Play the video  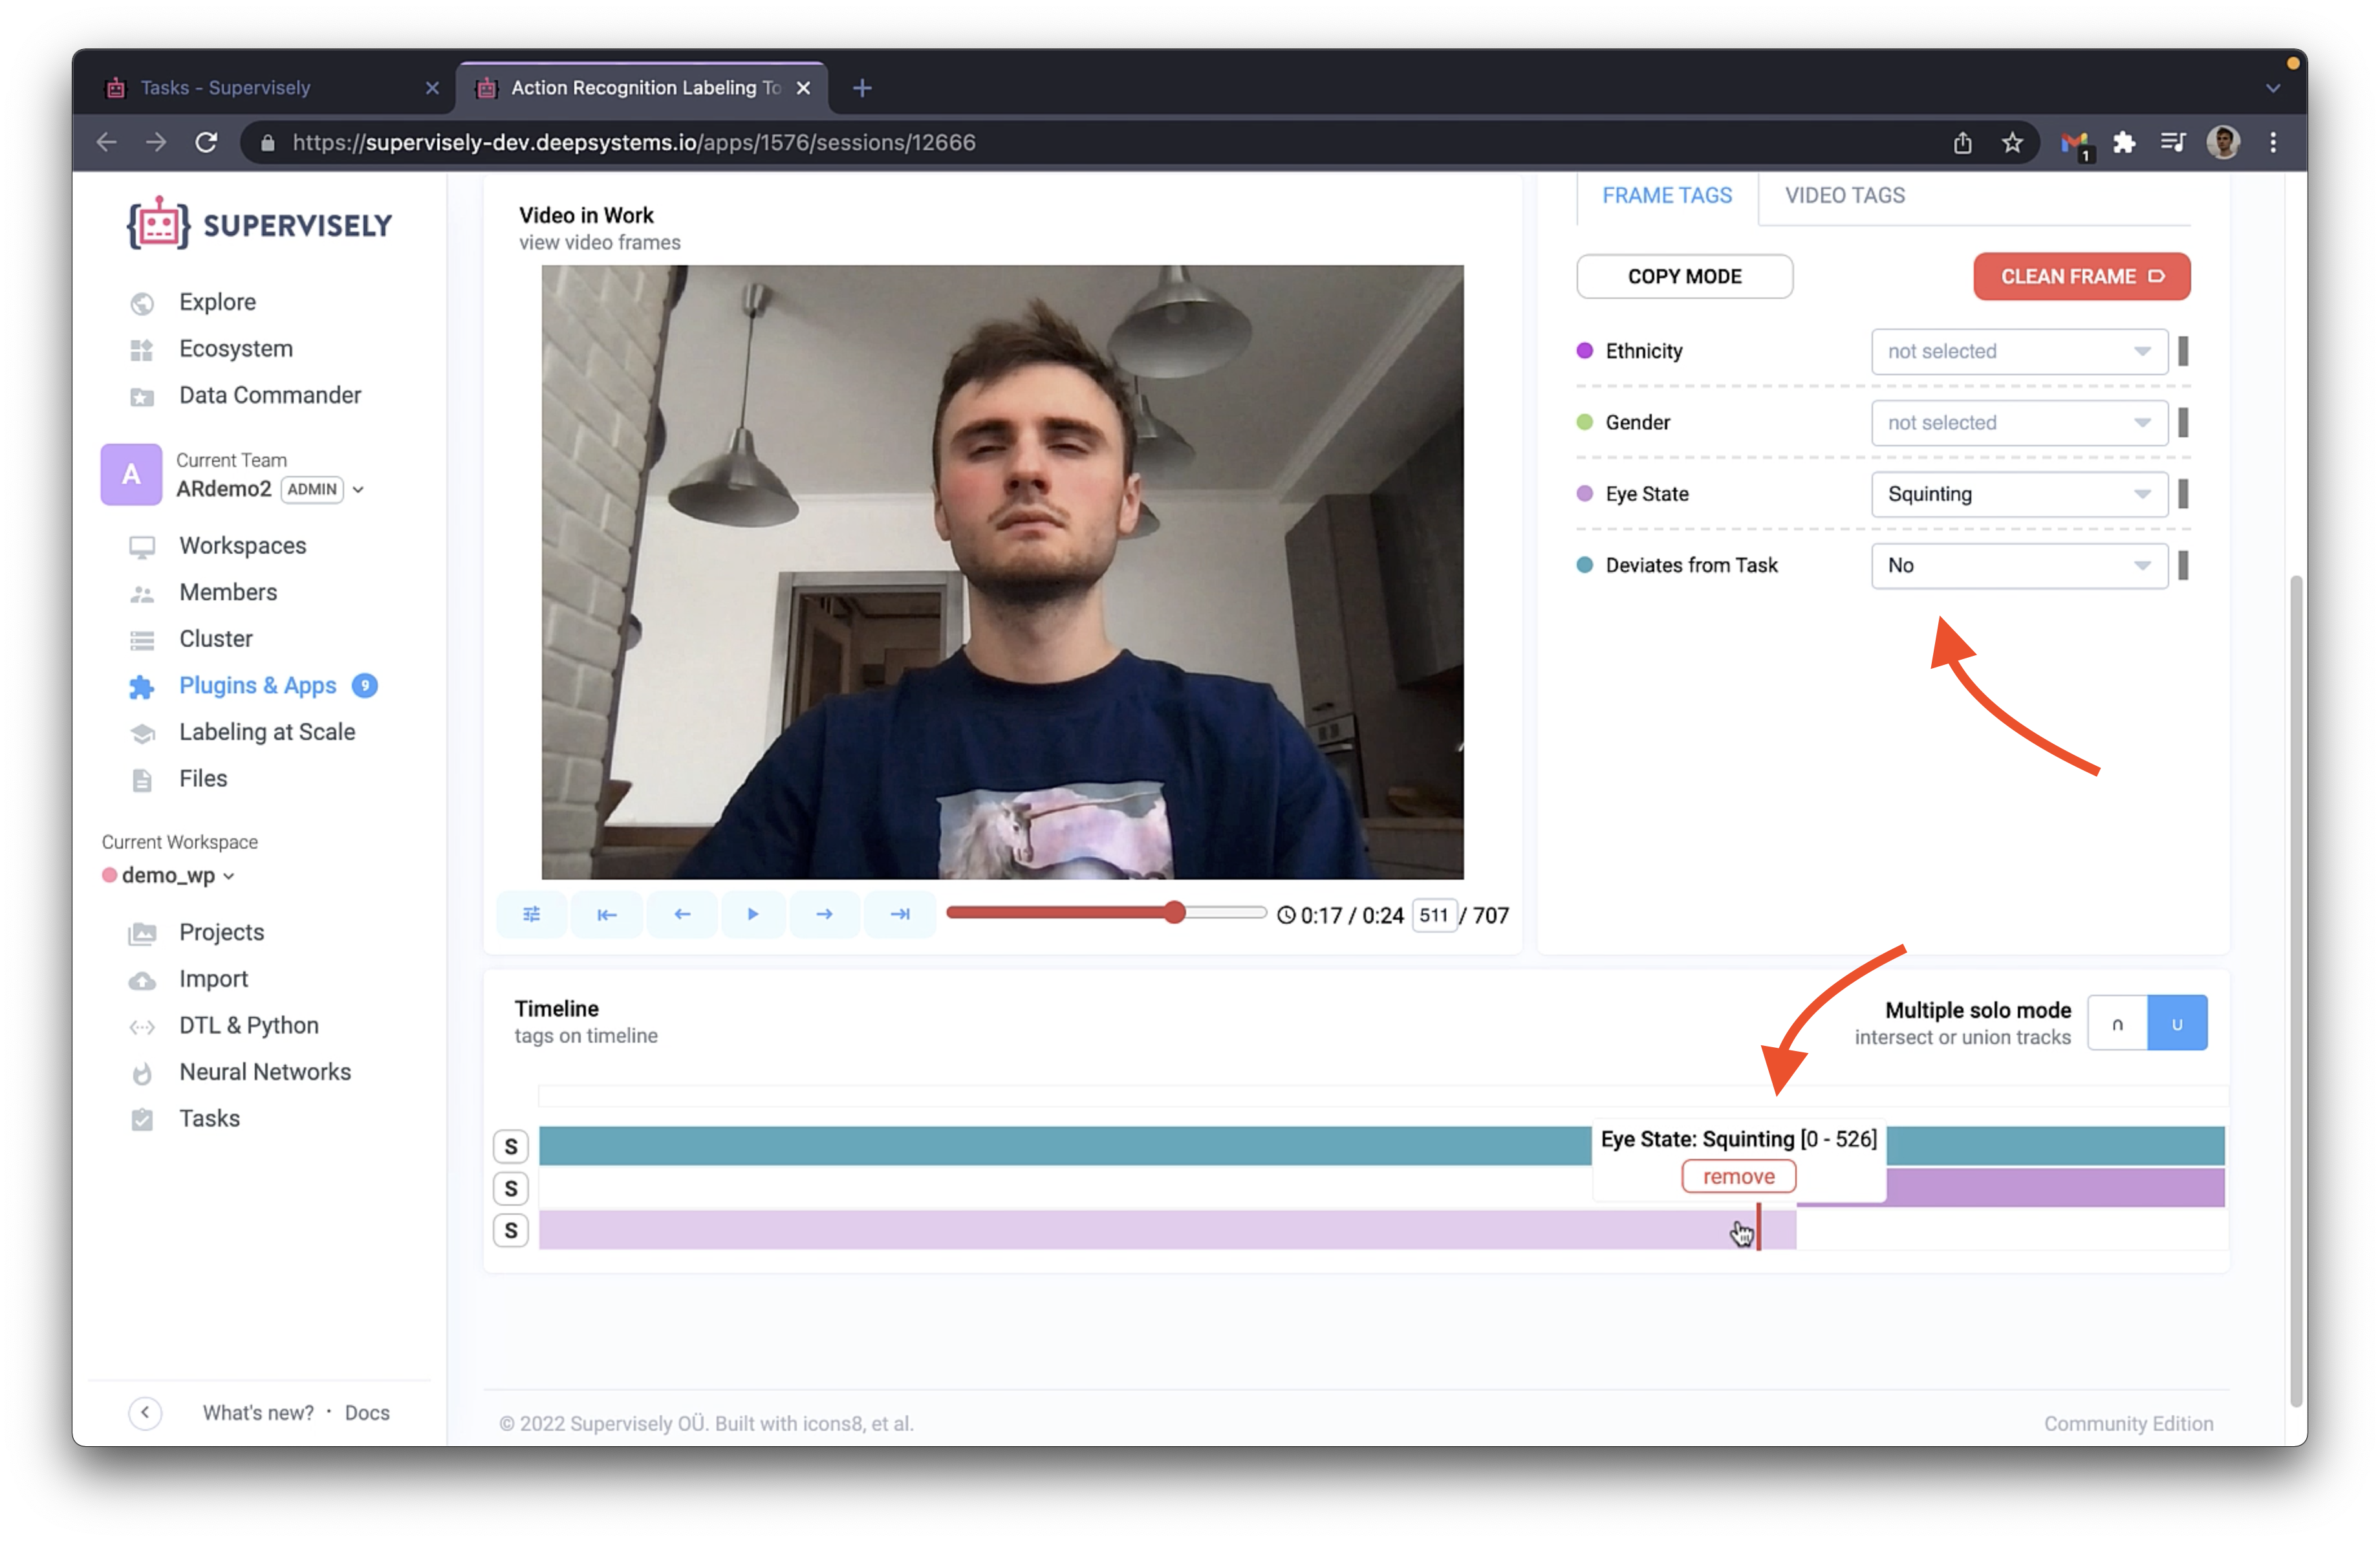pos(753,914)
